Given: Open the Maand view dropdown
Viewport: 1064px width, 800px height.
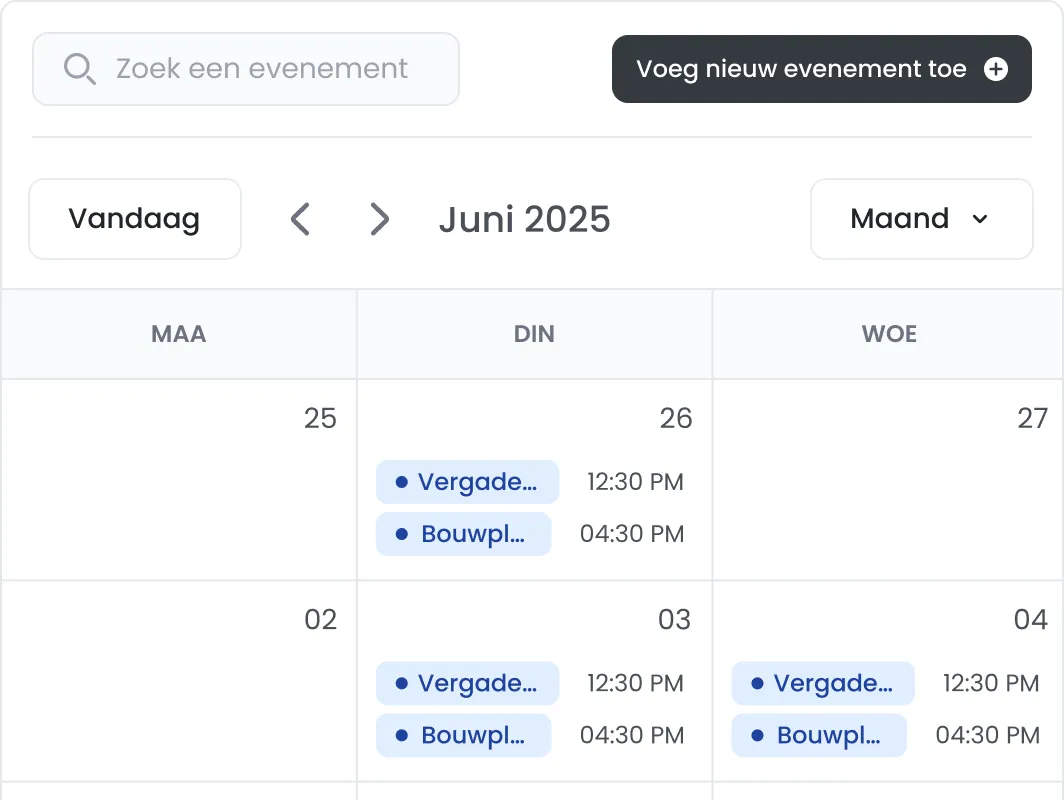Looking at the screenshot, I should point(920,219).
